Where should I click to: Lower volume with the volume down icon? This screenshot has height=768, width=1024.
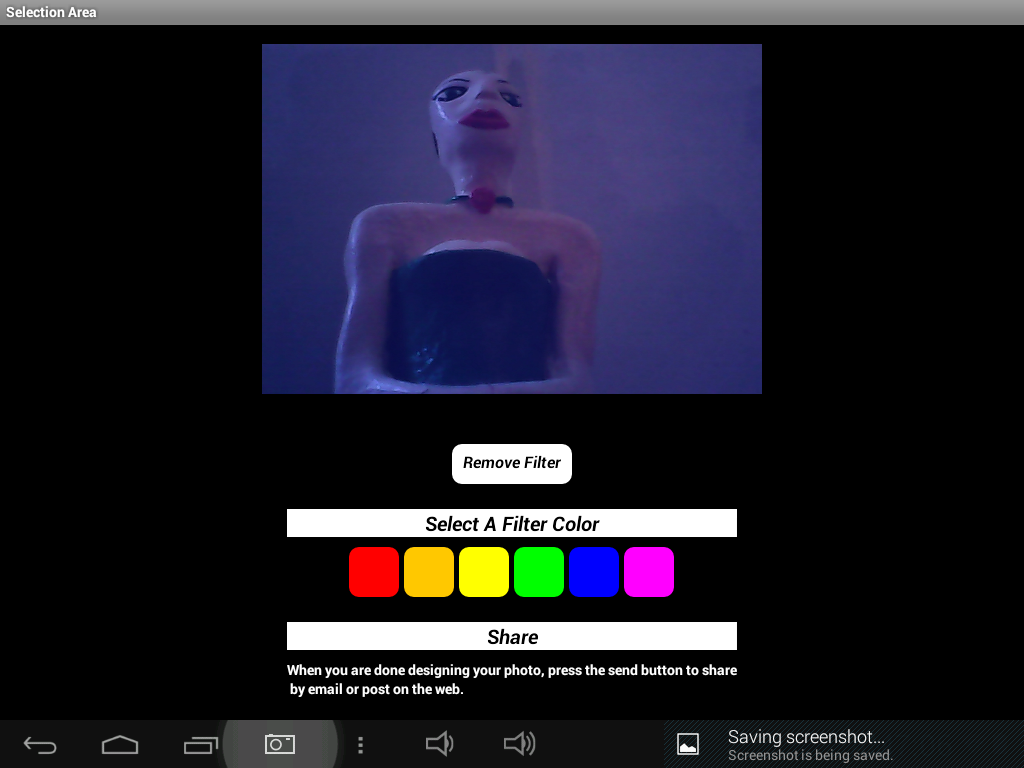coord(439,744)
